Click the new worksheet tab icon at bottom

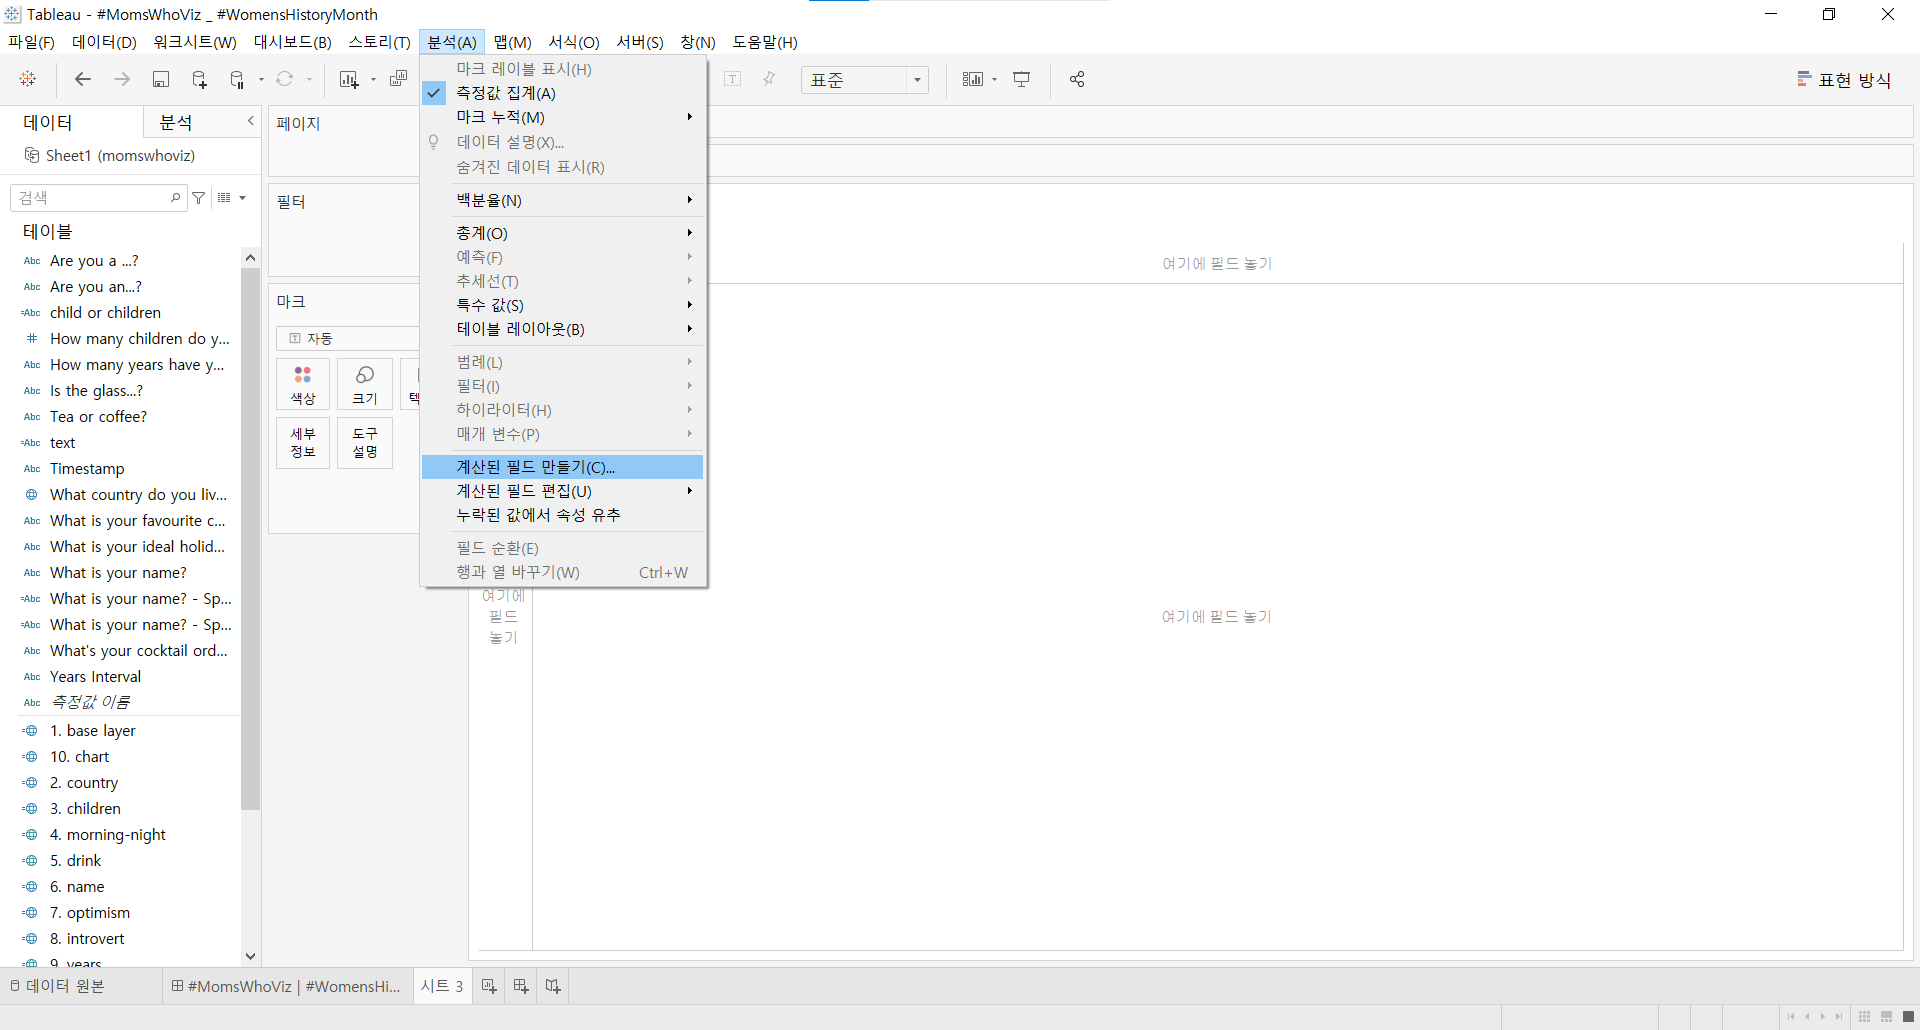tap(489, 986)
